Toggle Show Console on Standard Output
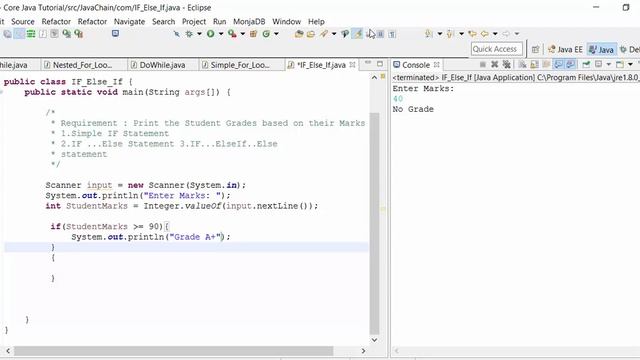Viewport: 640px width, 360px height. [x=558, y=64]
